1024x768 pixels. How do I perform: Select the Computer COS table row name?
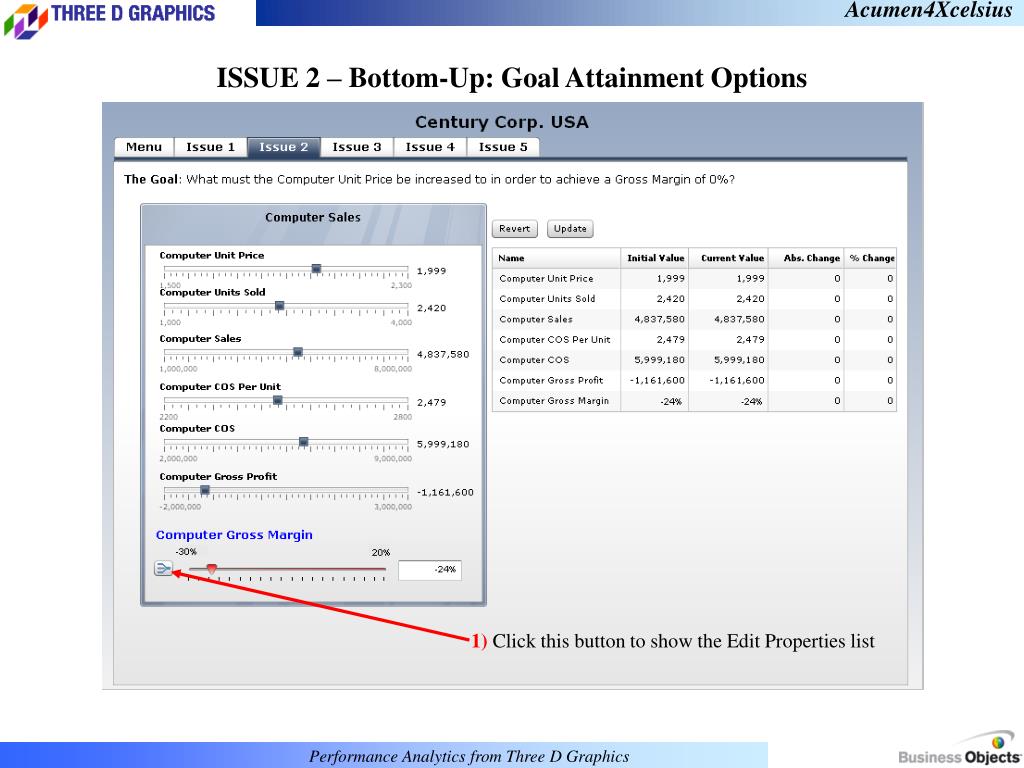(534, 360)
